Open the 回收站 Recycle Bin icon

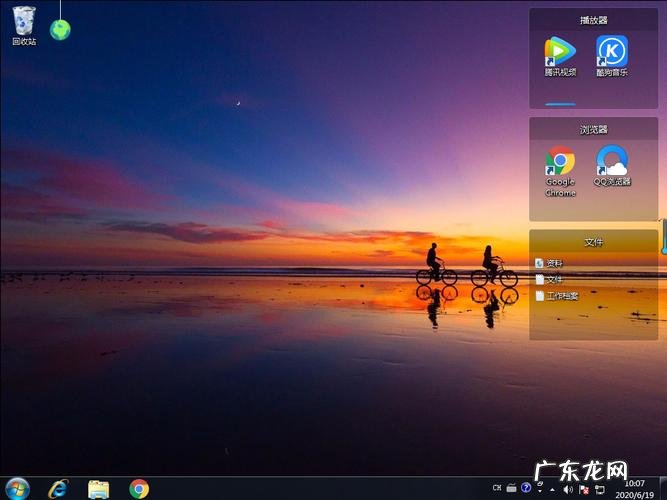pyautogui.click(x=24, y=25)
